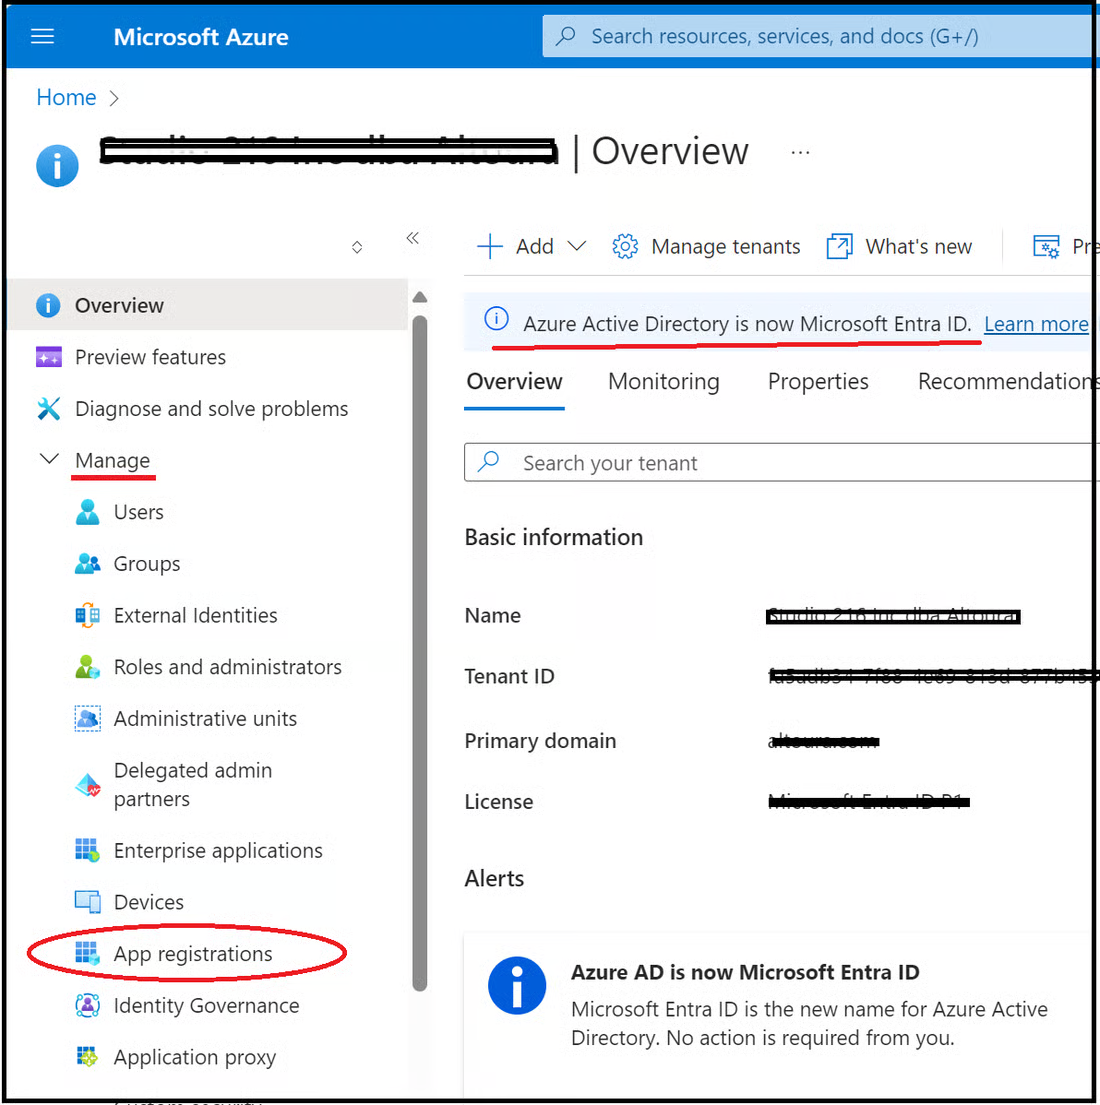
Task: Open Diagnose and solve problems
Action: [211, 409]
